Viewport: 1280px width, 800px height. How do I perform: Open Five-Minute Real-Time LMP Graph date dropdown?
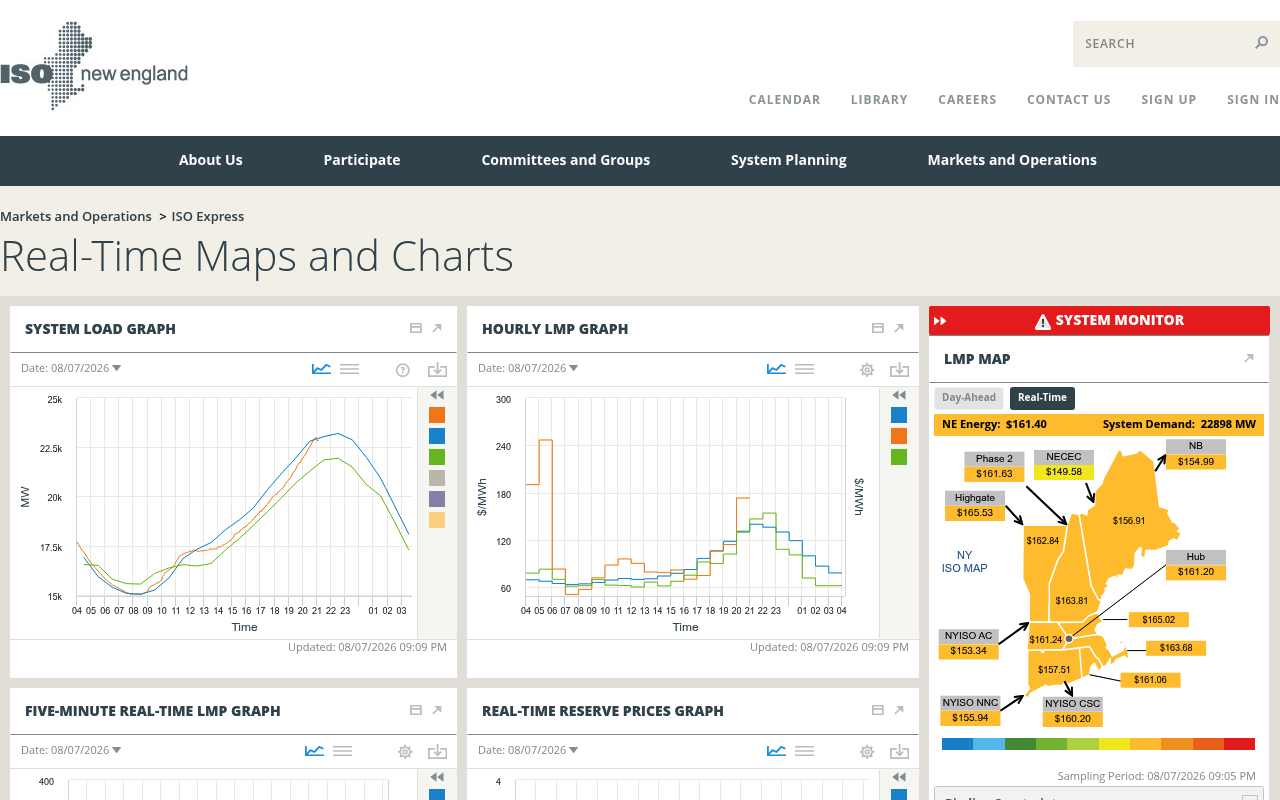pyautogui.click(x=71, y=750)
